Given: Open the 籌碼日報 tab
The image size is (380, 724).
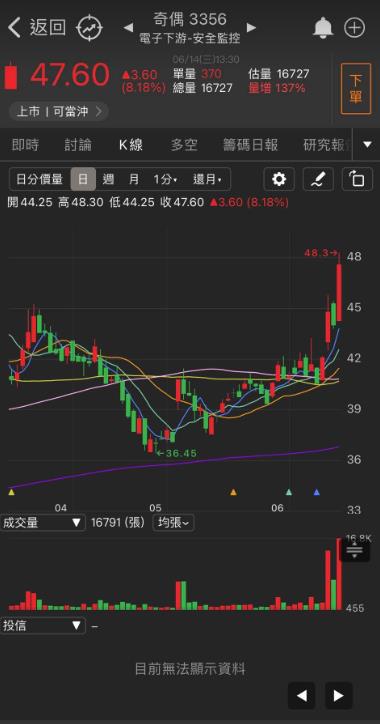Looking at the screenshot, I should [251, 145].
